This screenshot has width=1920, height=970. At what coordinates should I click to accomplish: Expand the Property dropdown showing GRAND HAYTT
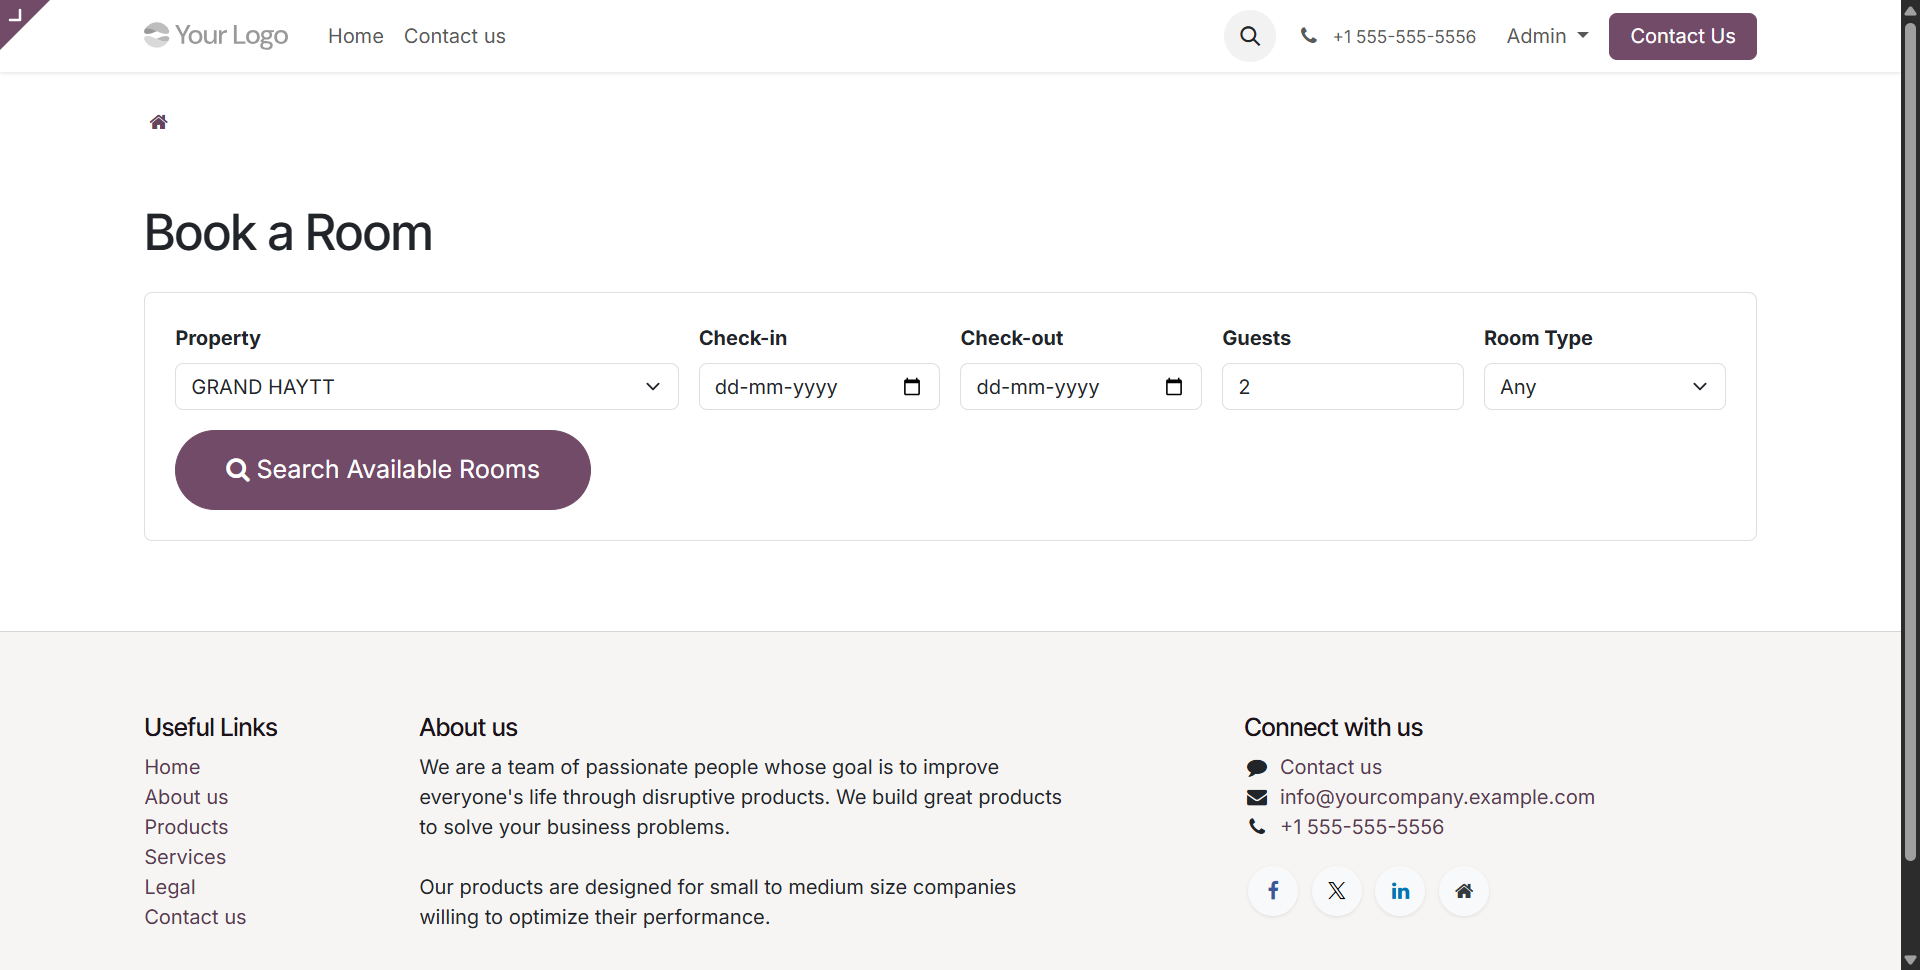point(426,387)
